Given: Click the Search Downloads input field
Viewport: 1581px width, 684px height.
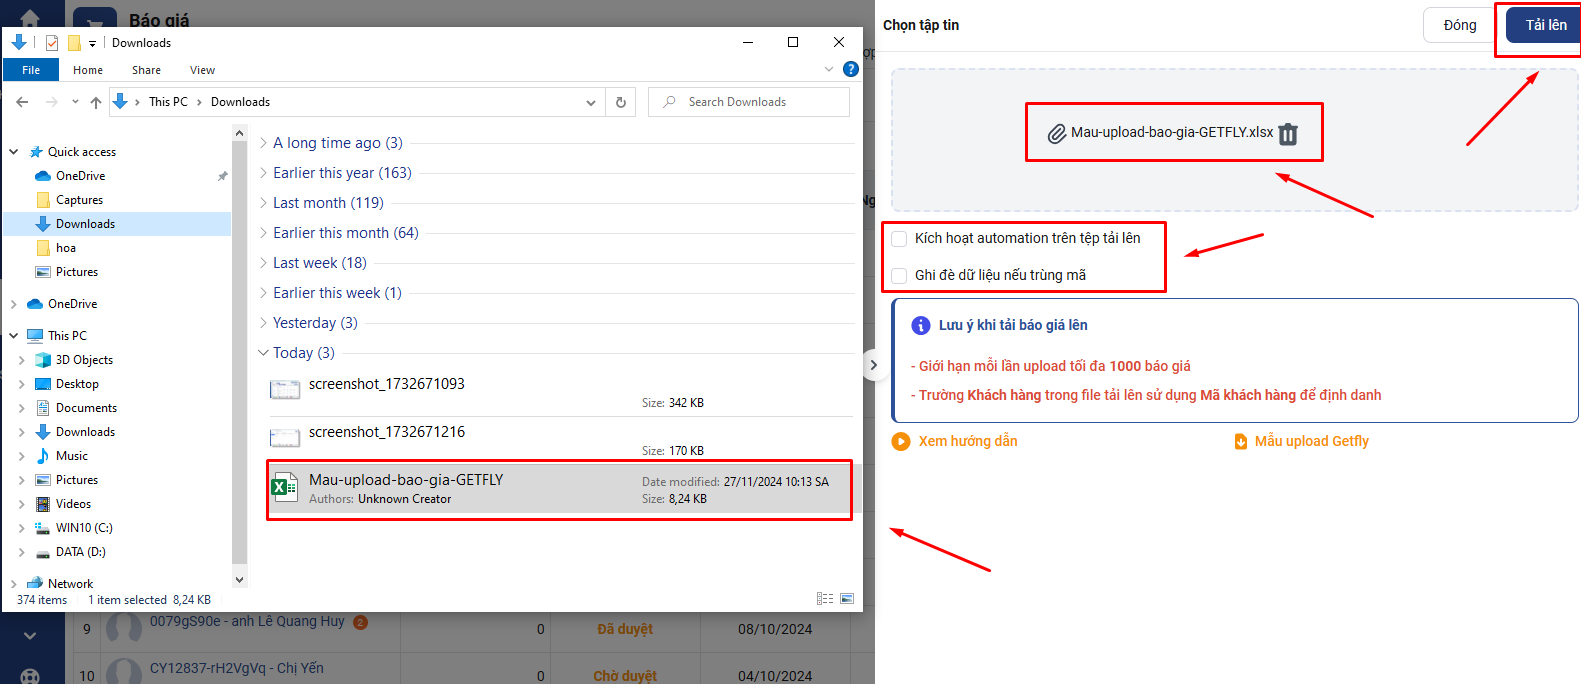Looking at the screenshot, I should (x=760, y=102).
